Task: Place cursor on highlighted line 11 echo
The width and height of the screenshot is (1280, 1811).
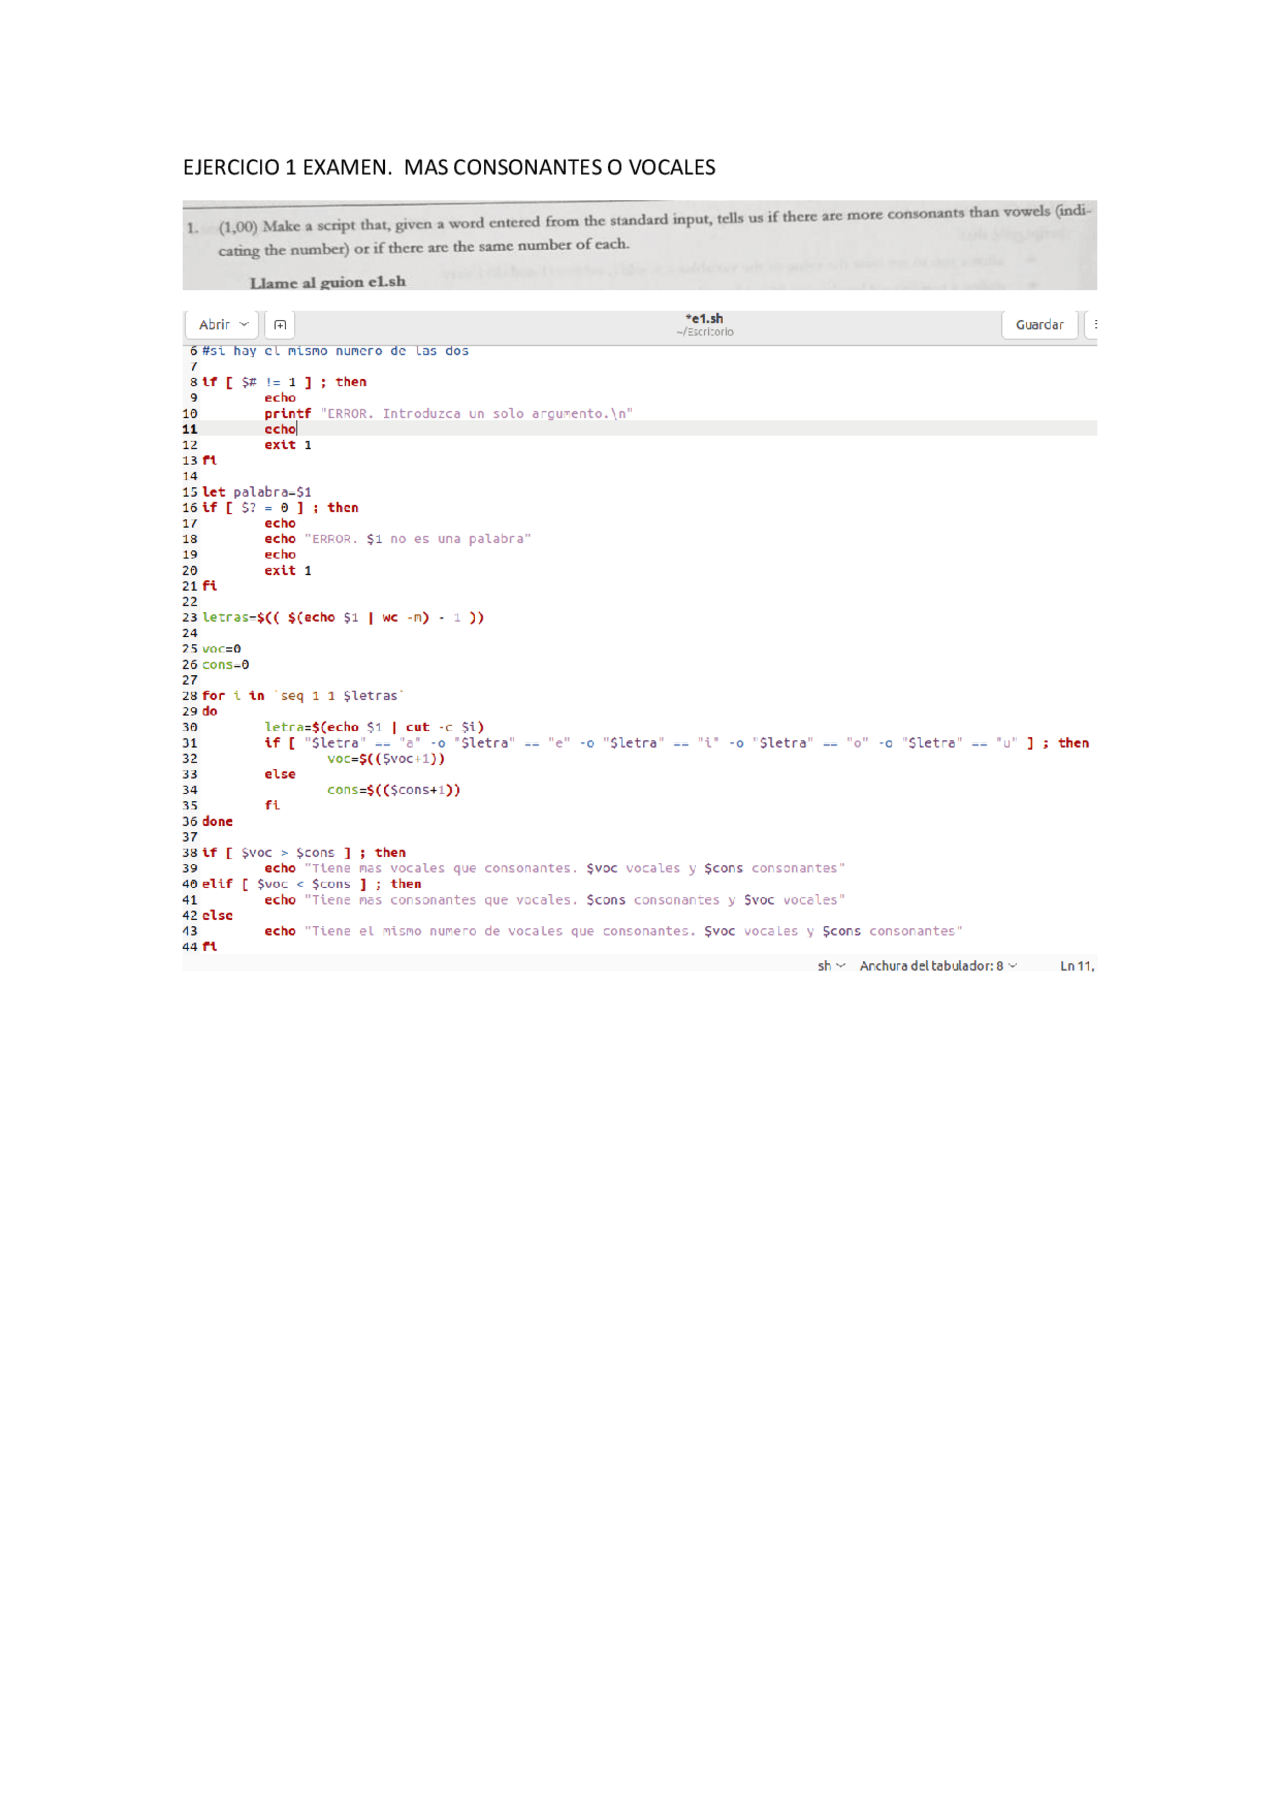Action: (x=280, y=429)
